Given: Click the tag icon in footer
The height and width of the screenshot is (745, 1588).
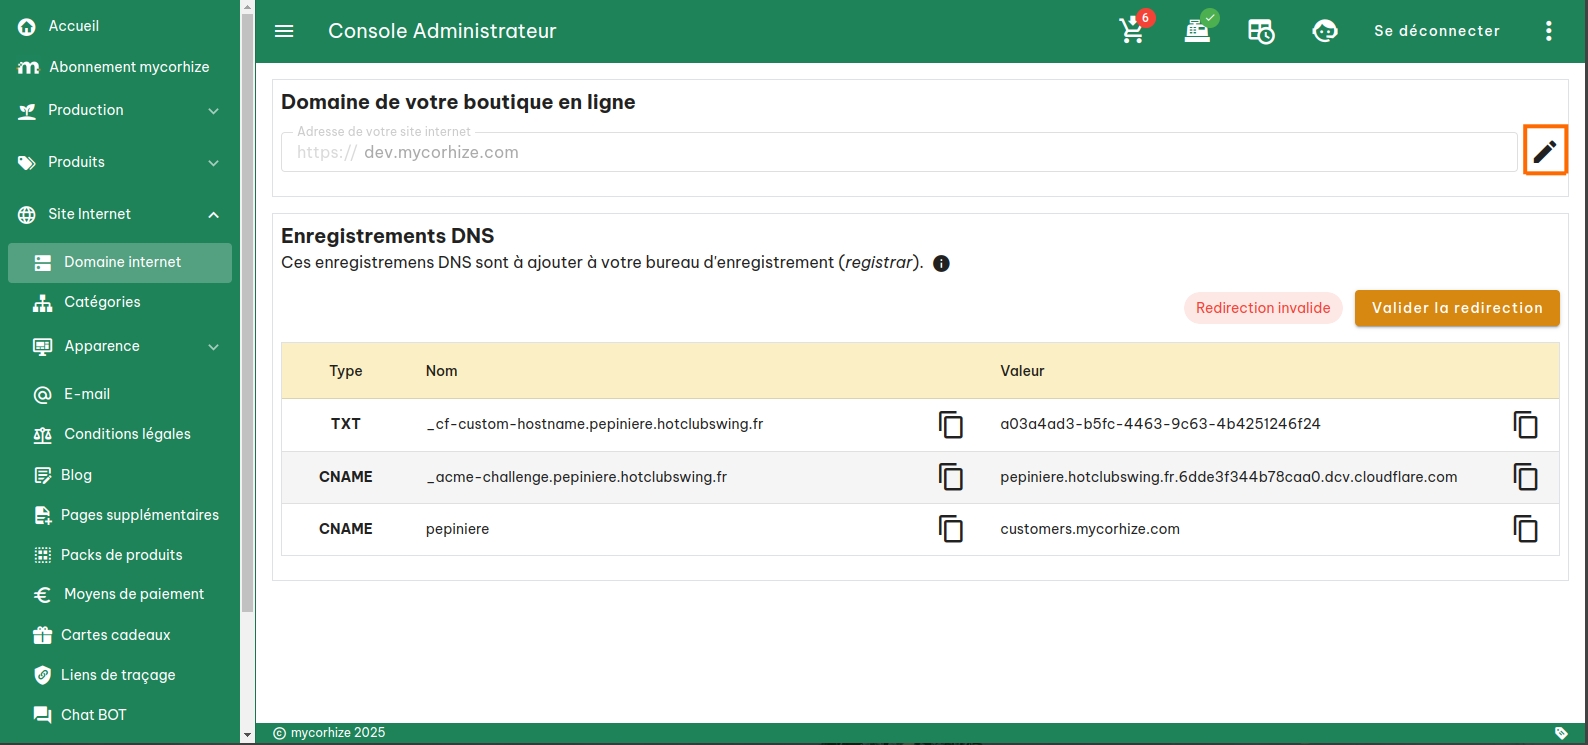Looking at the screenshot, I should coord(1561,733).
